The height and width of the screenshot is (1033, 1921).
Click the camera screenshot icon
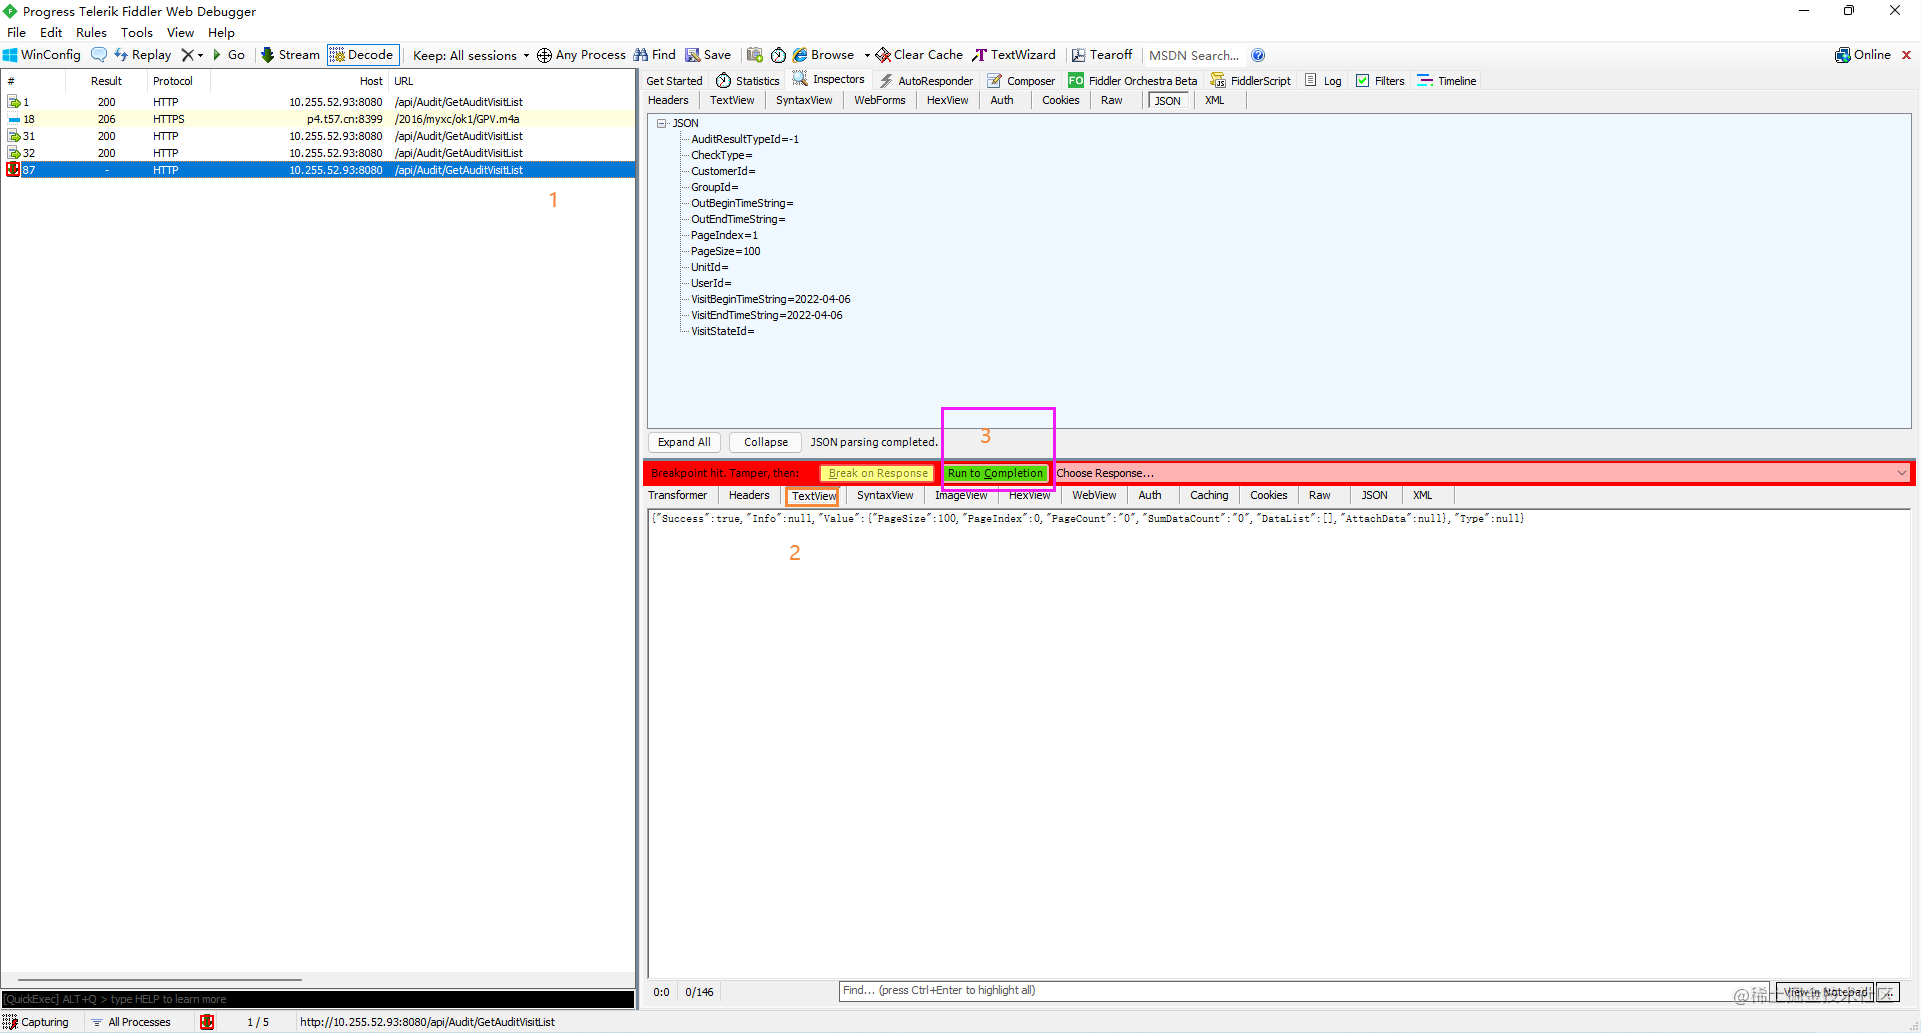755,55
